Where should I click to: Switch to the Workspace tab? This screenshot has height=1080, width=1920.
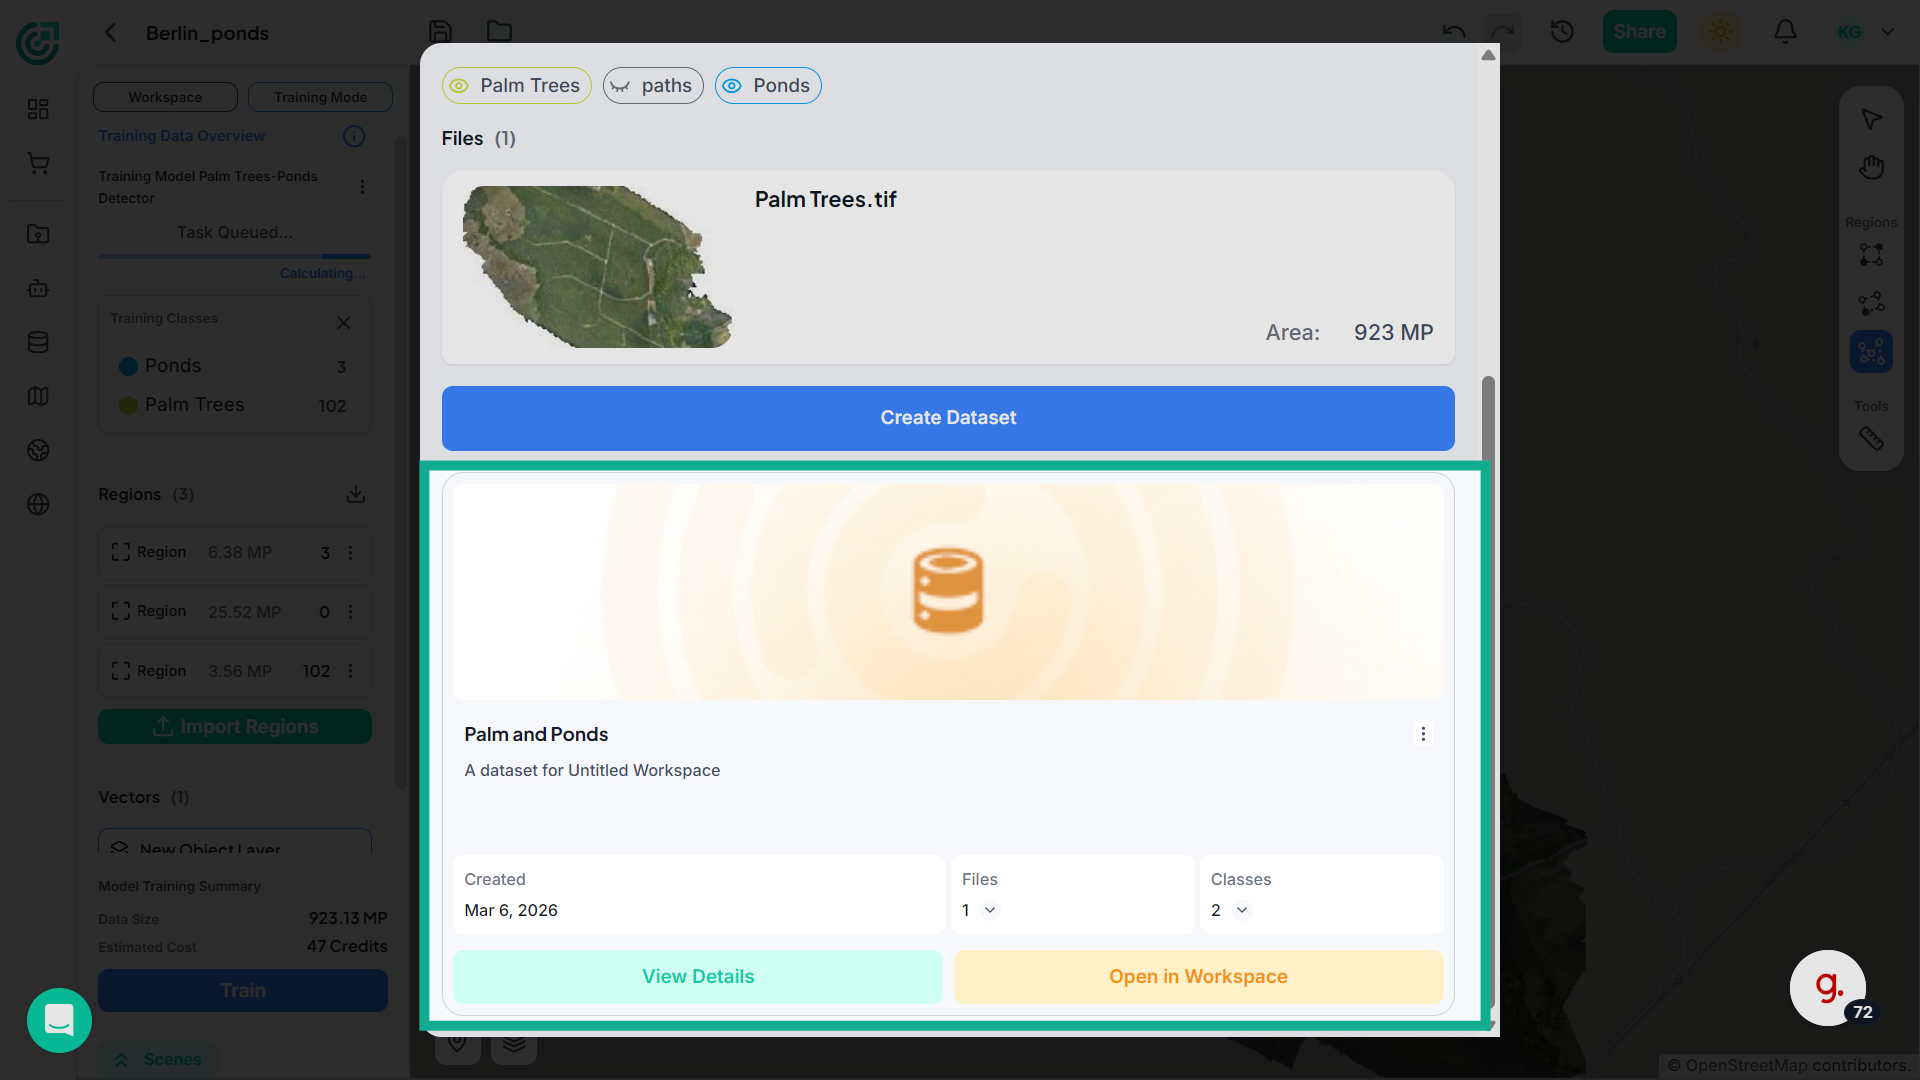pyautogui.click(x=165, y=97)
